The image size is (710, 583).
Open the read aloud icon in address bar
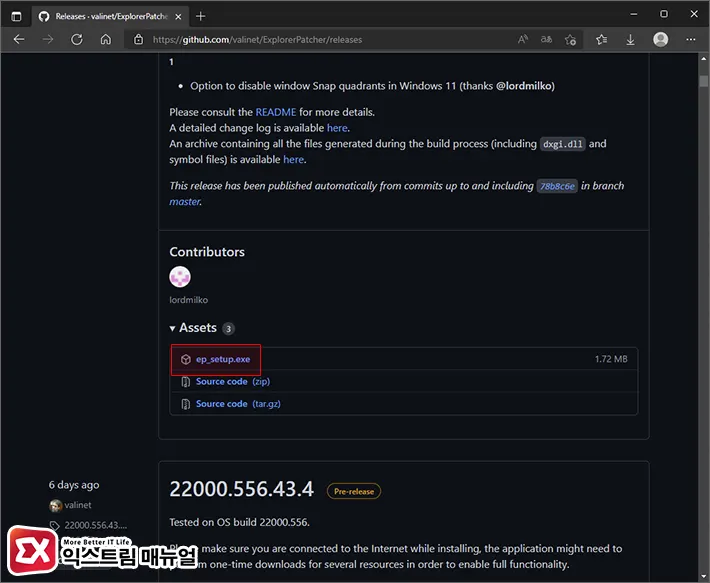pos(523,40)
